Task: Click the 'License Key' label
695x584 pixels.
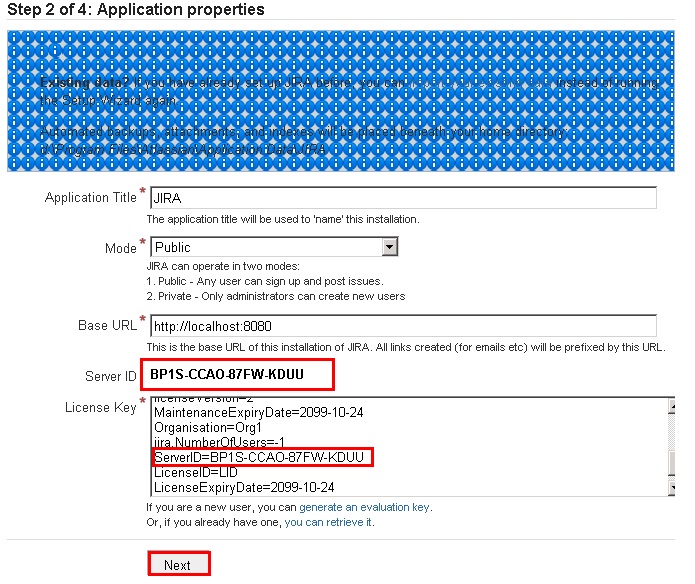Action: (101, 407)
